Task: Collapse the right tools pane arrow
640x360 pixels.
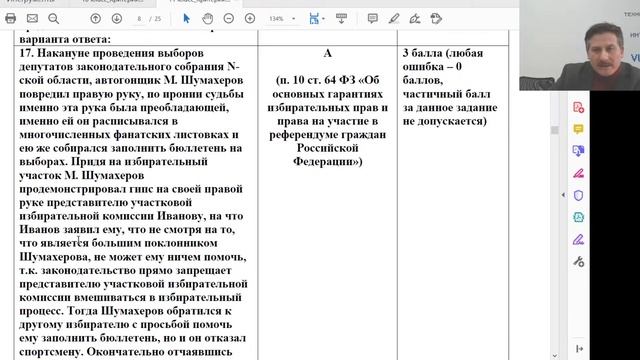Action: [x=563, y=195]
